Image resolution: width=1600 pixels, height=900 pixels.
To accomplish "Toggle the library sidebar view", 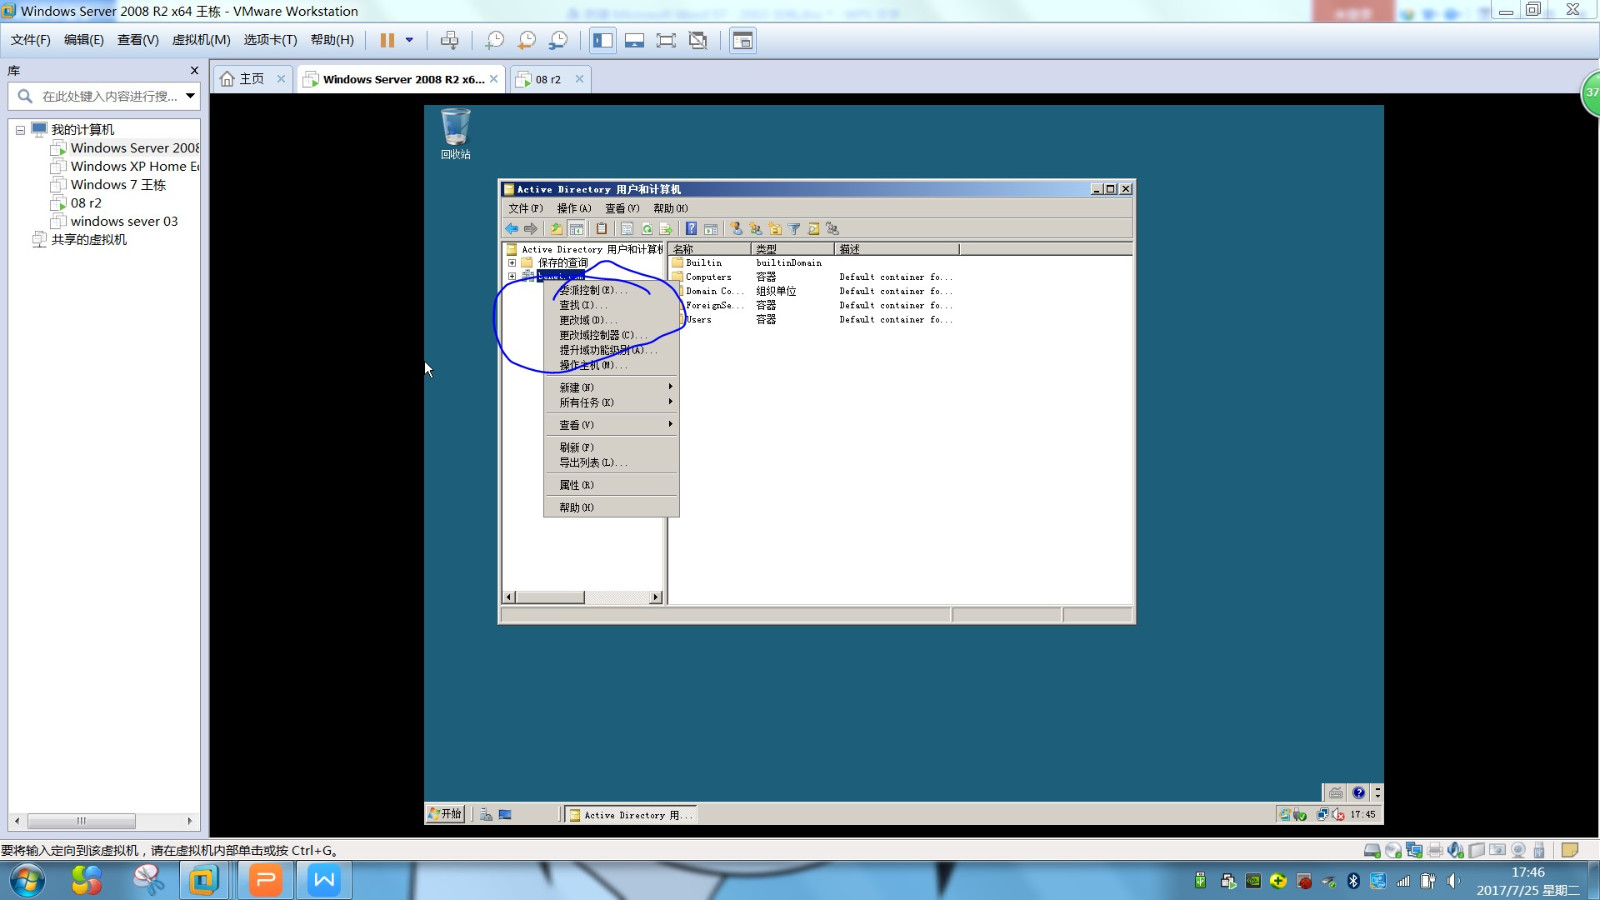I will pyautogui.click(x=603, y=40).
